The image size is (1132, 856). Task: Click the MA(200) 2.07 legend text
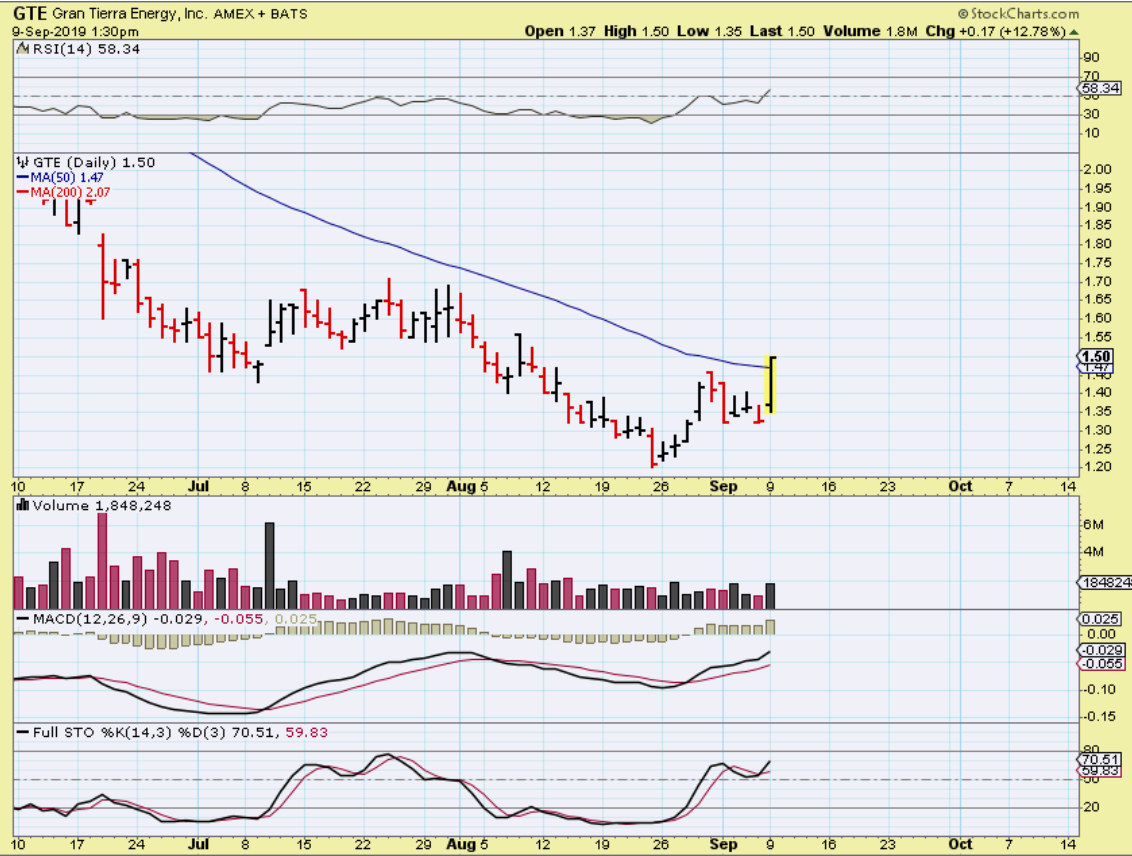pyautogui.click(x=71, y=193)
